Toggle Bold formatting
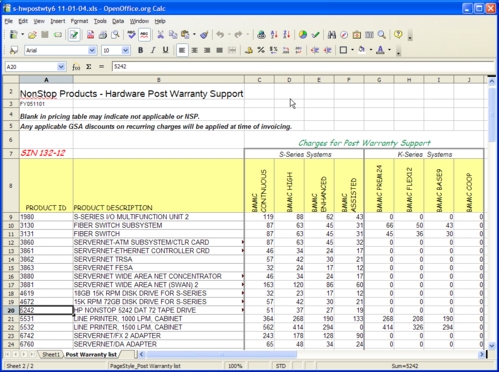The height and width of the screenshot is (372, 499). (x=141, y=50)
